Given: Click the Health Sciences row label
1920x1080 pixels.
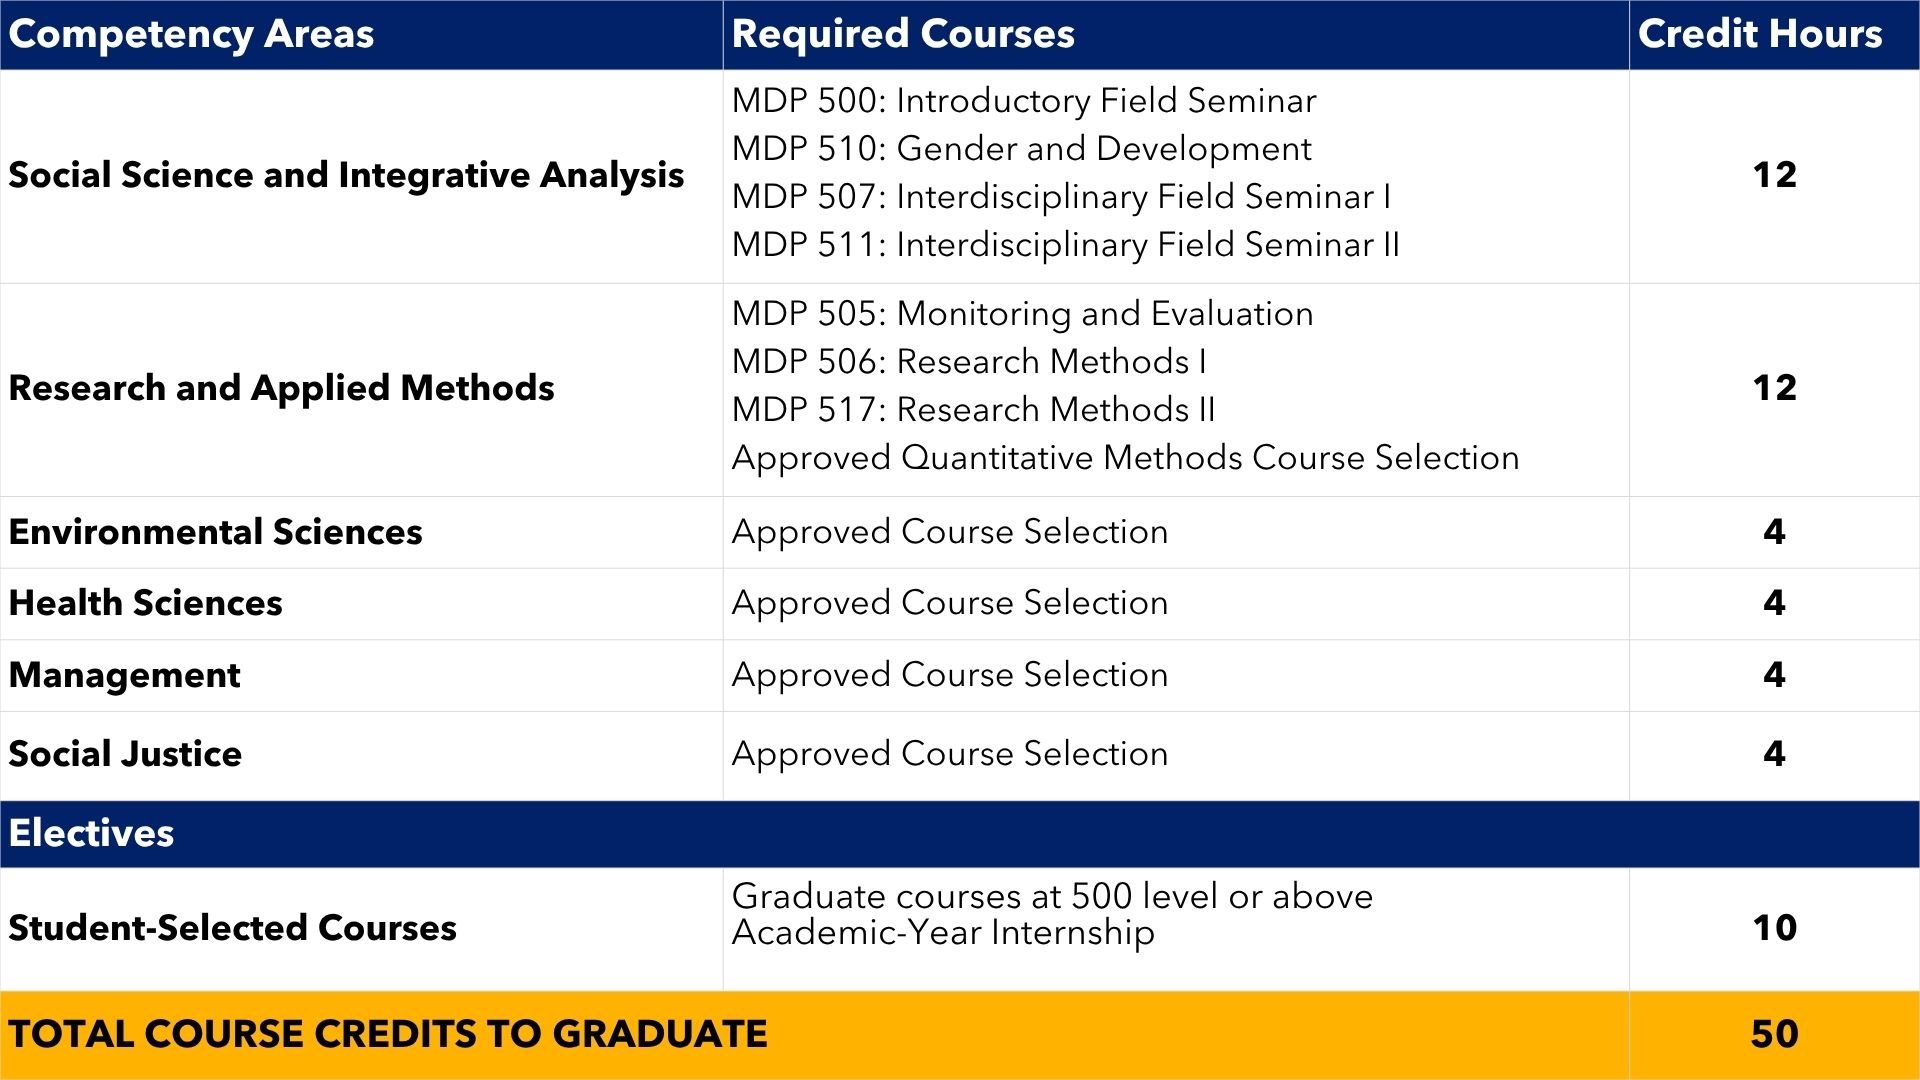Looking at the screenshot, I should [145, 603].
